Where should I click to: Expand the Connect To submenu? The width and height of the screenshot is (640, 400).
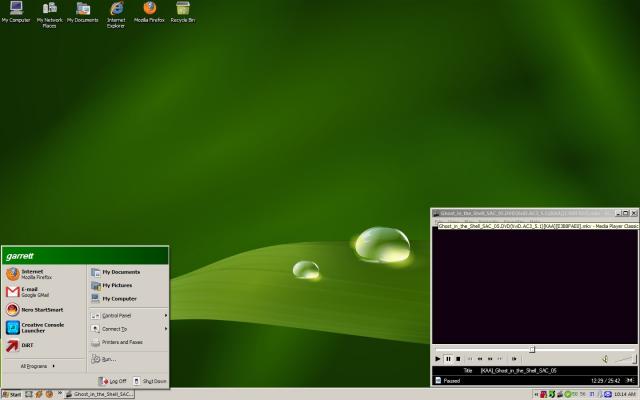(128, 329)
